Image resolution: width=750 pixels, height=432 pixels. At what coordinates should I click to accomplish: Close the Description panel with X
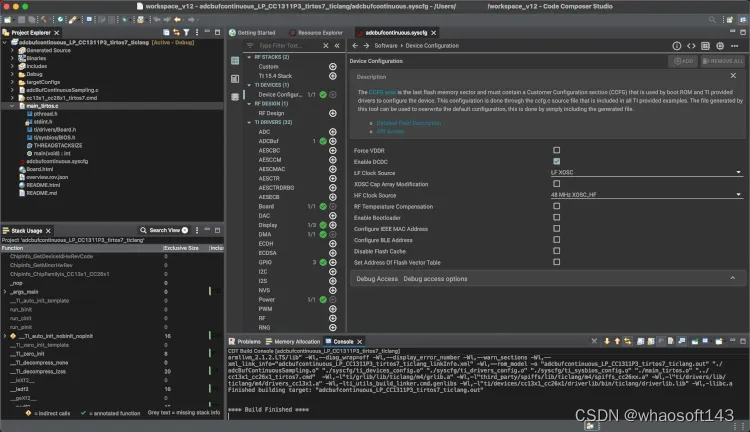[x=733, y=76]
